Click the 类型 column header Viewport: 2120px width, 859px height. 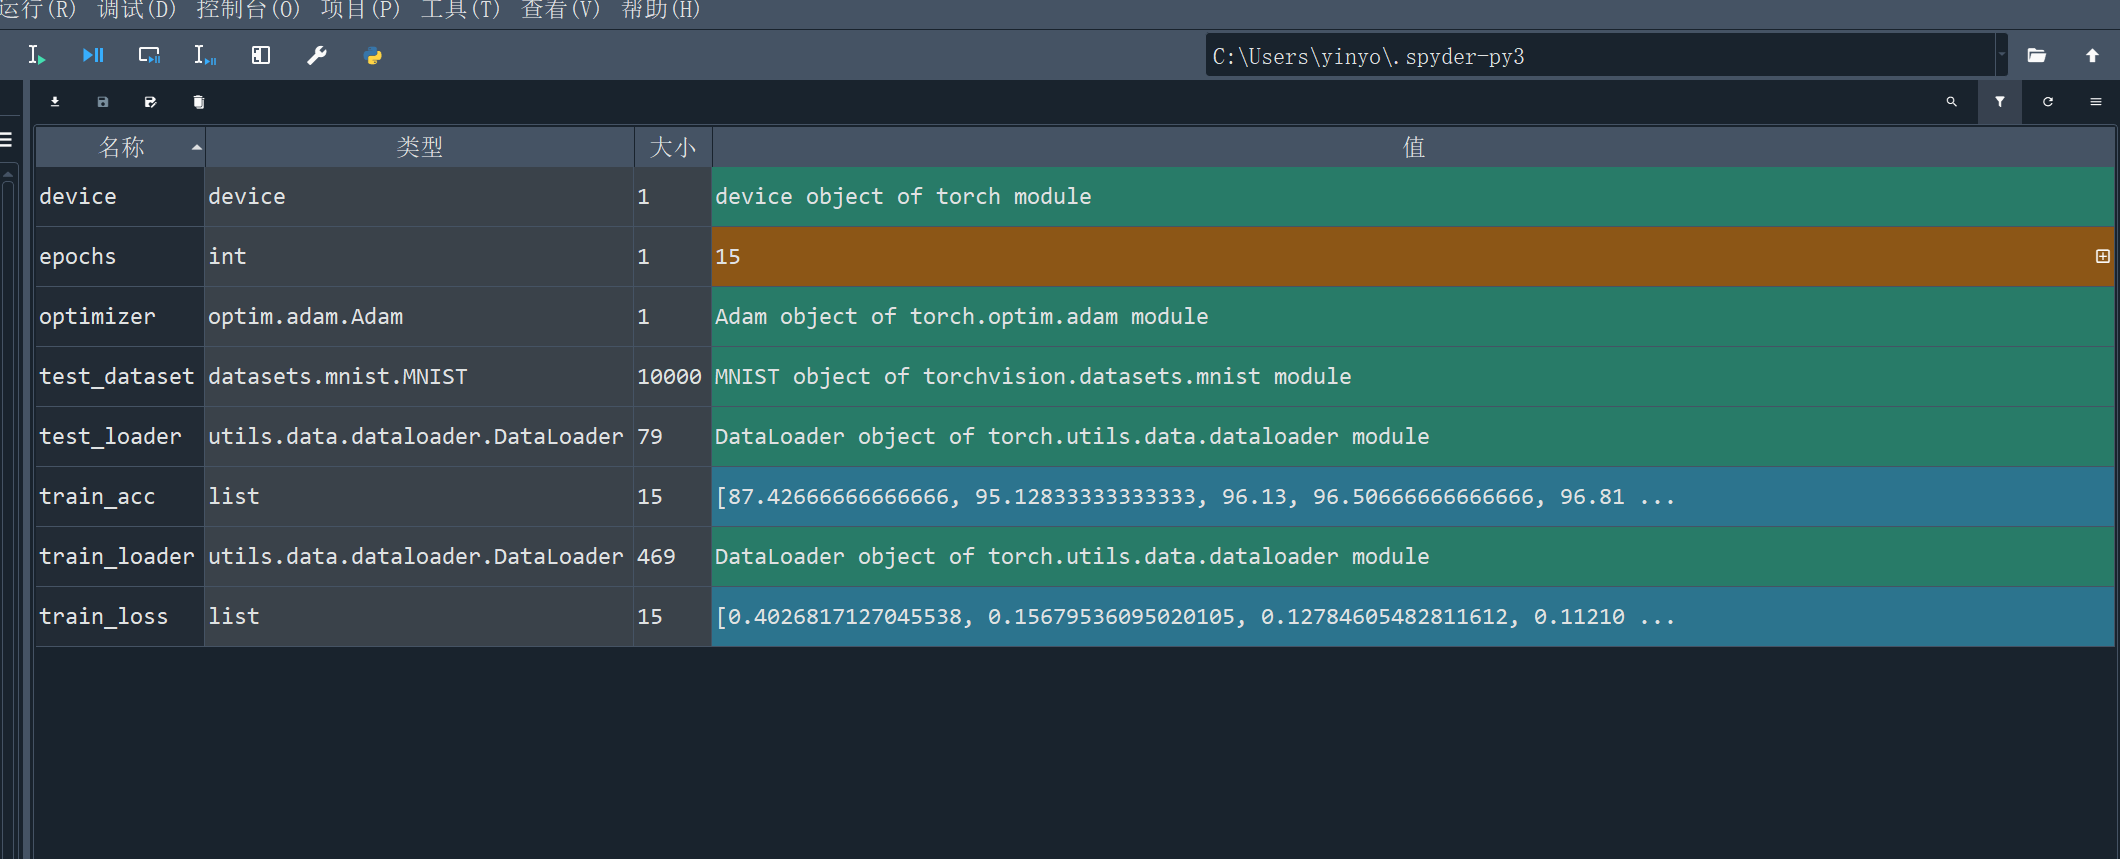coord(419,147)
